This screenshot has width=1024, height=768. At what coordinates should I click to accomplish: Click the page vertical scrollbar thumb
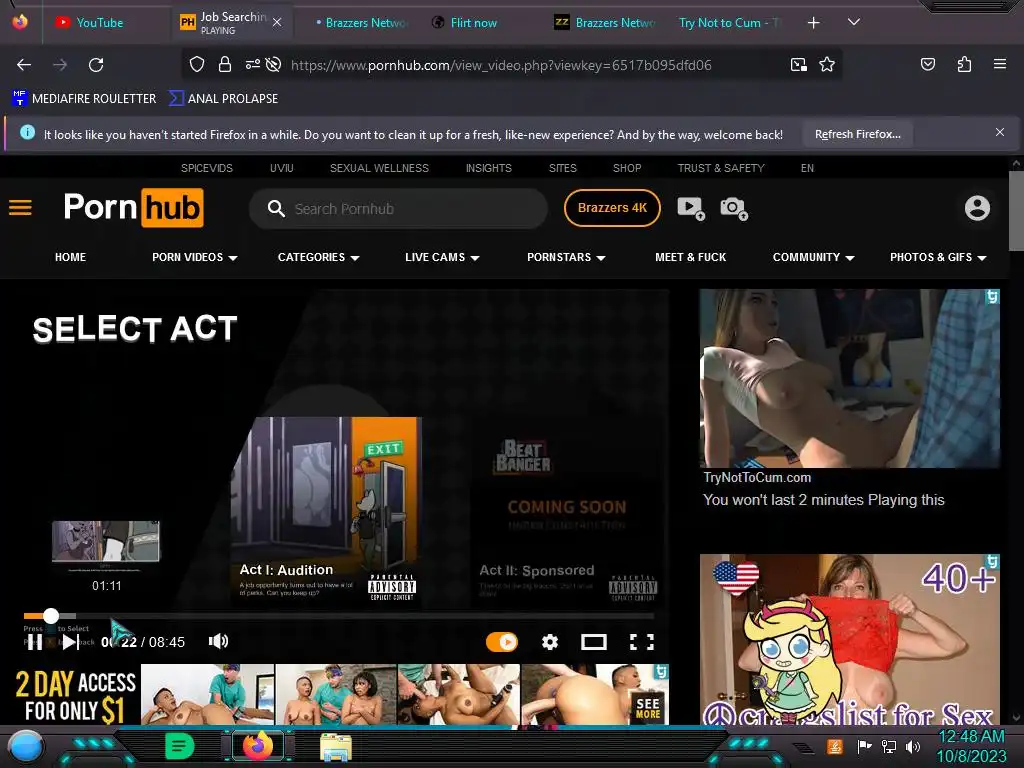point(1016,210)
